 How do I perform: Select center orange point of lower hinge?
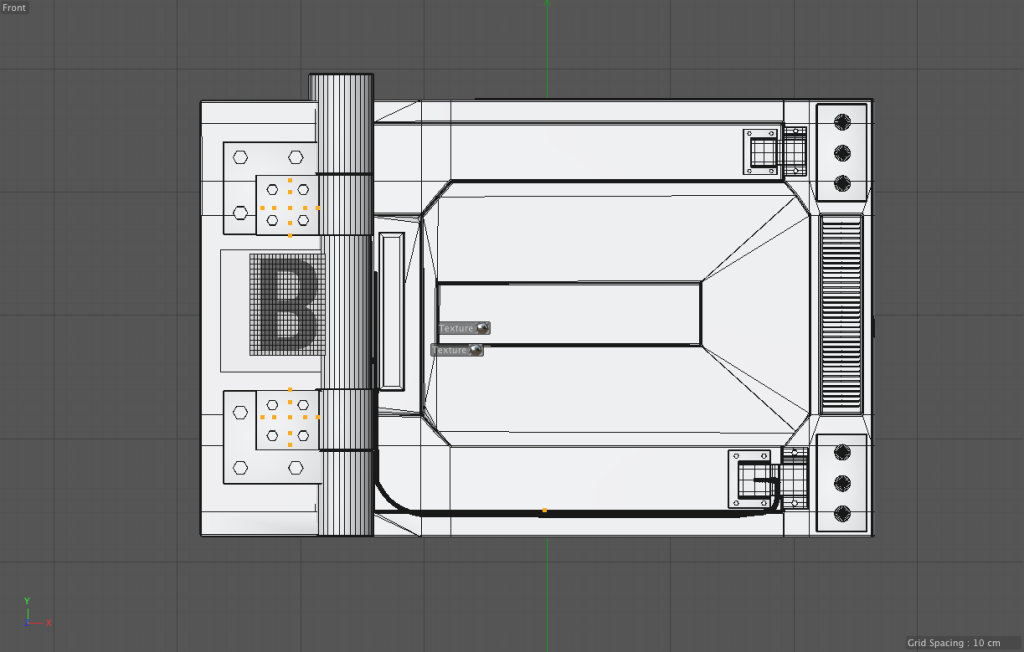pyautogui.click(x=290, y=416)
